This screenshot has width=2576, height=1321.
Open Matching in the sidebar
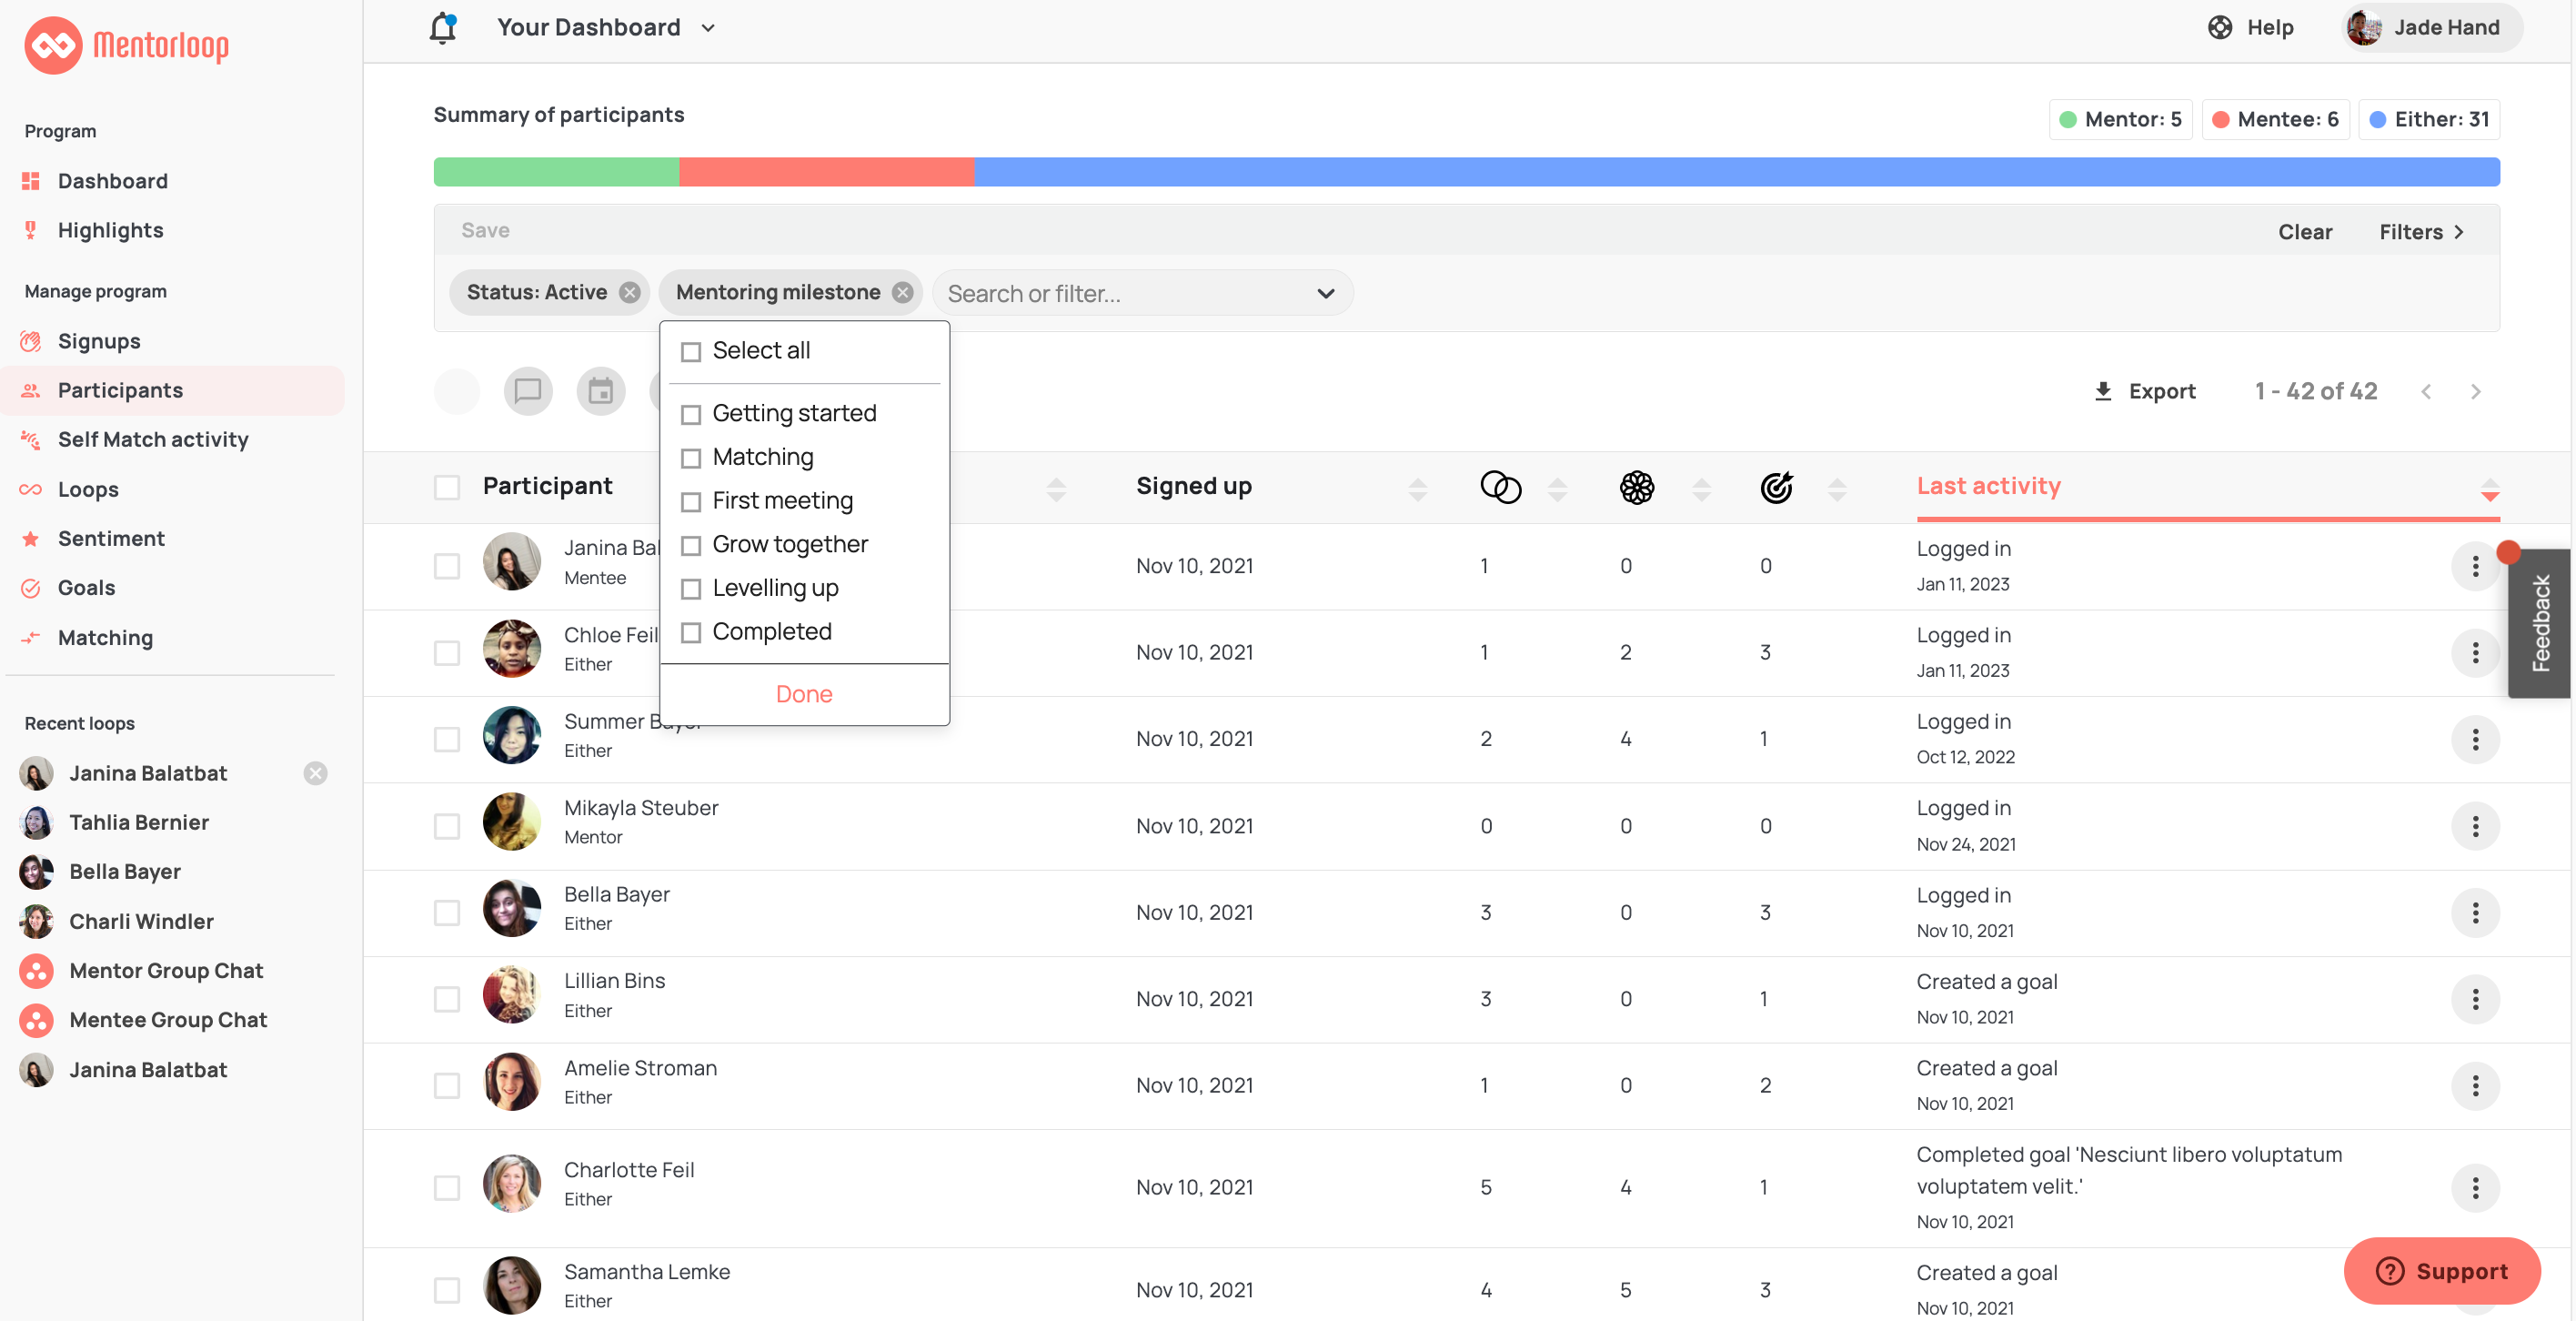click(105, 637)
